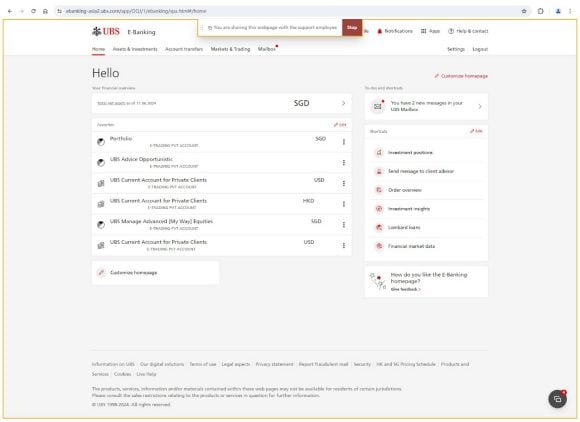Open the browser three-dot menu
Screen dimensions: 580x422
(570, 11)
